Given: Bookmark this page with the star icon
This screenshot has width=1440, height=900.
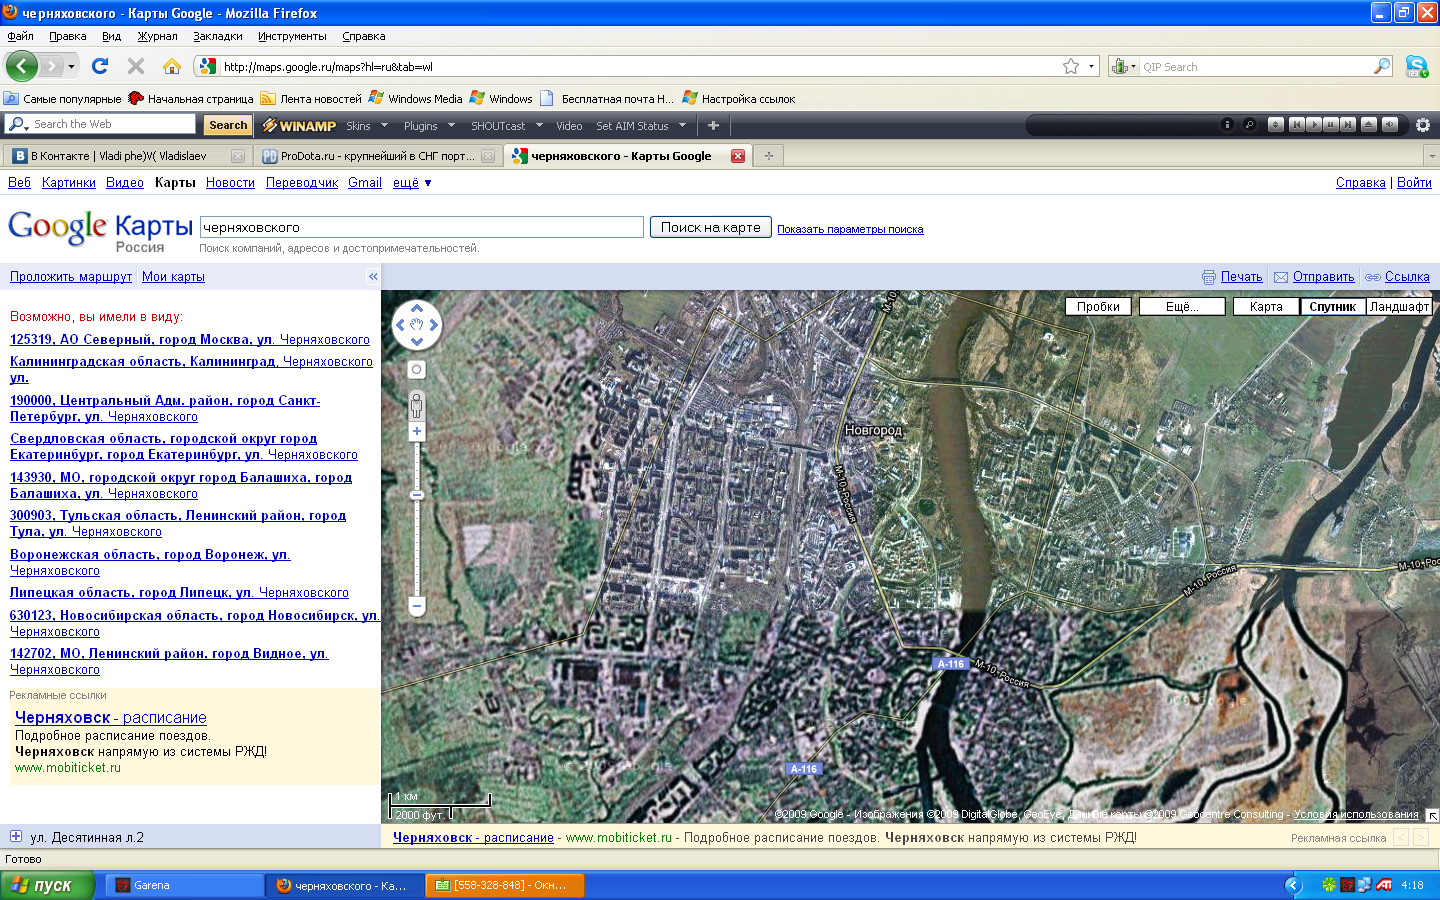Looking at the screenshot, I should point(1071,66).
